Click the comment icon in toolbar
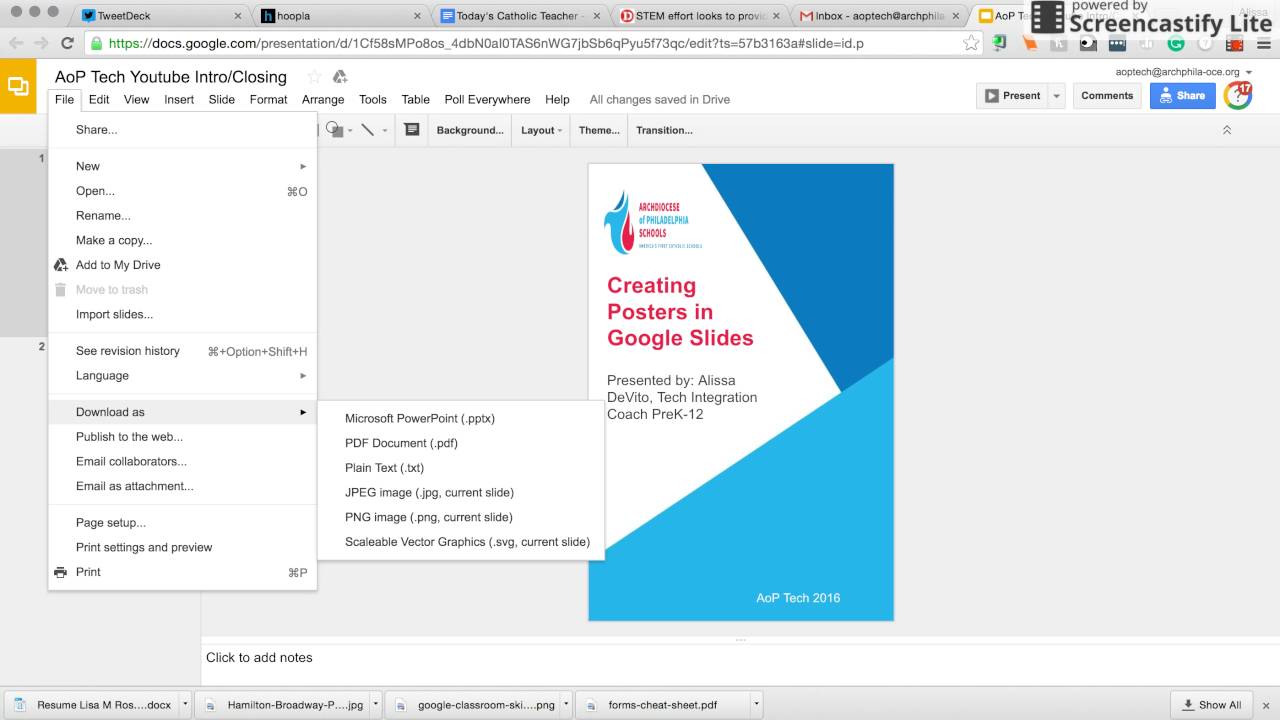This screenshot has width=1280, height=720. [x=411, y=130]
